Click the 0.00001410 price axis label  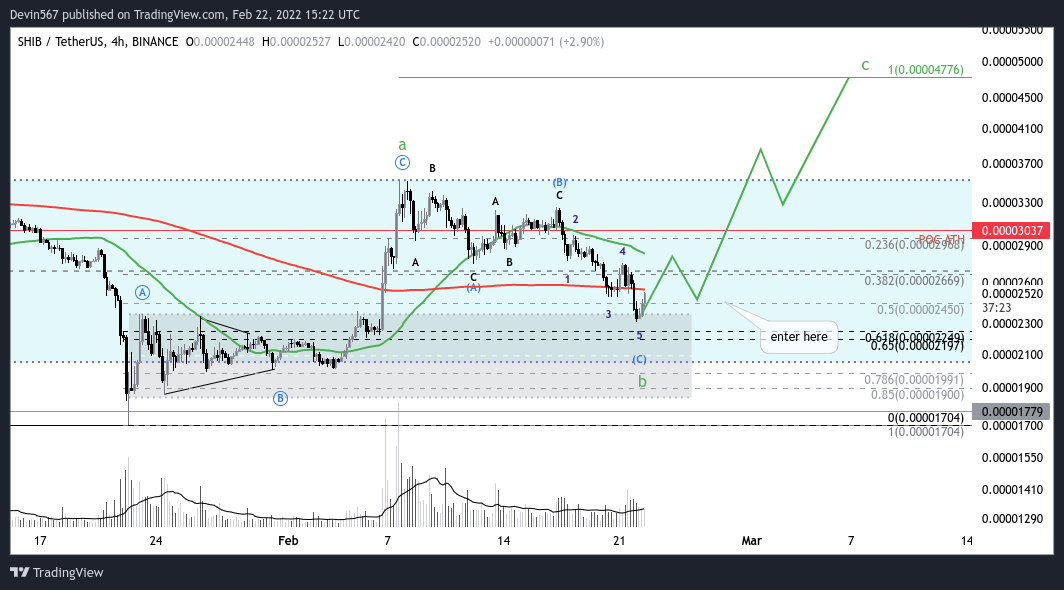[x=1012, y=490]
